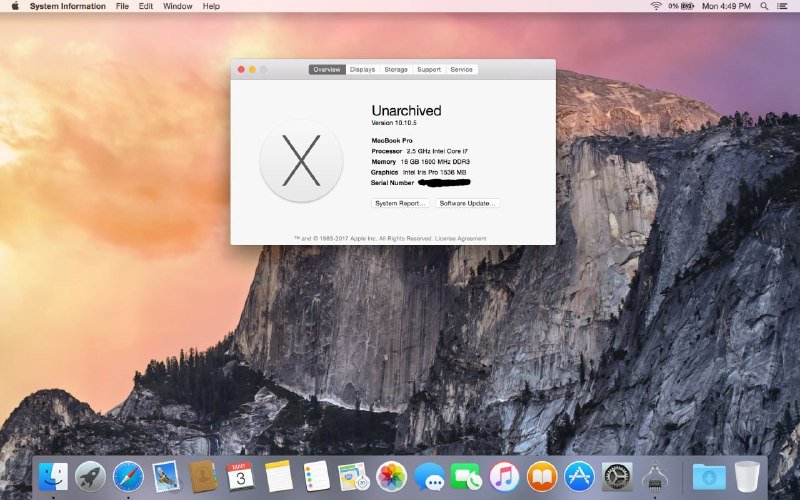Viewport: 800px width, 500px height.
Task: Open Calendar icon in Dock
Action: 240,477
